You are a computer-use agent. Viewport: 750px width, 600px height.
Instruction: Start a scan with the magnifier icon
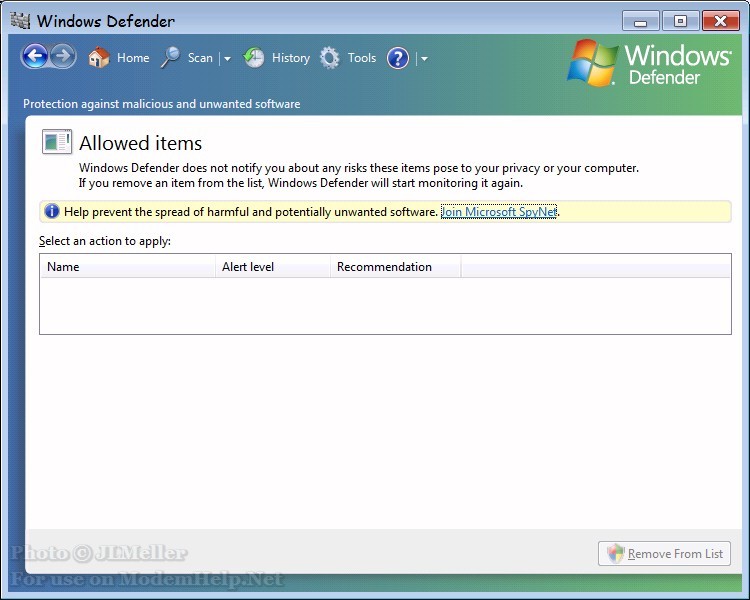pyautogui.click(x=170, y=57)
